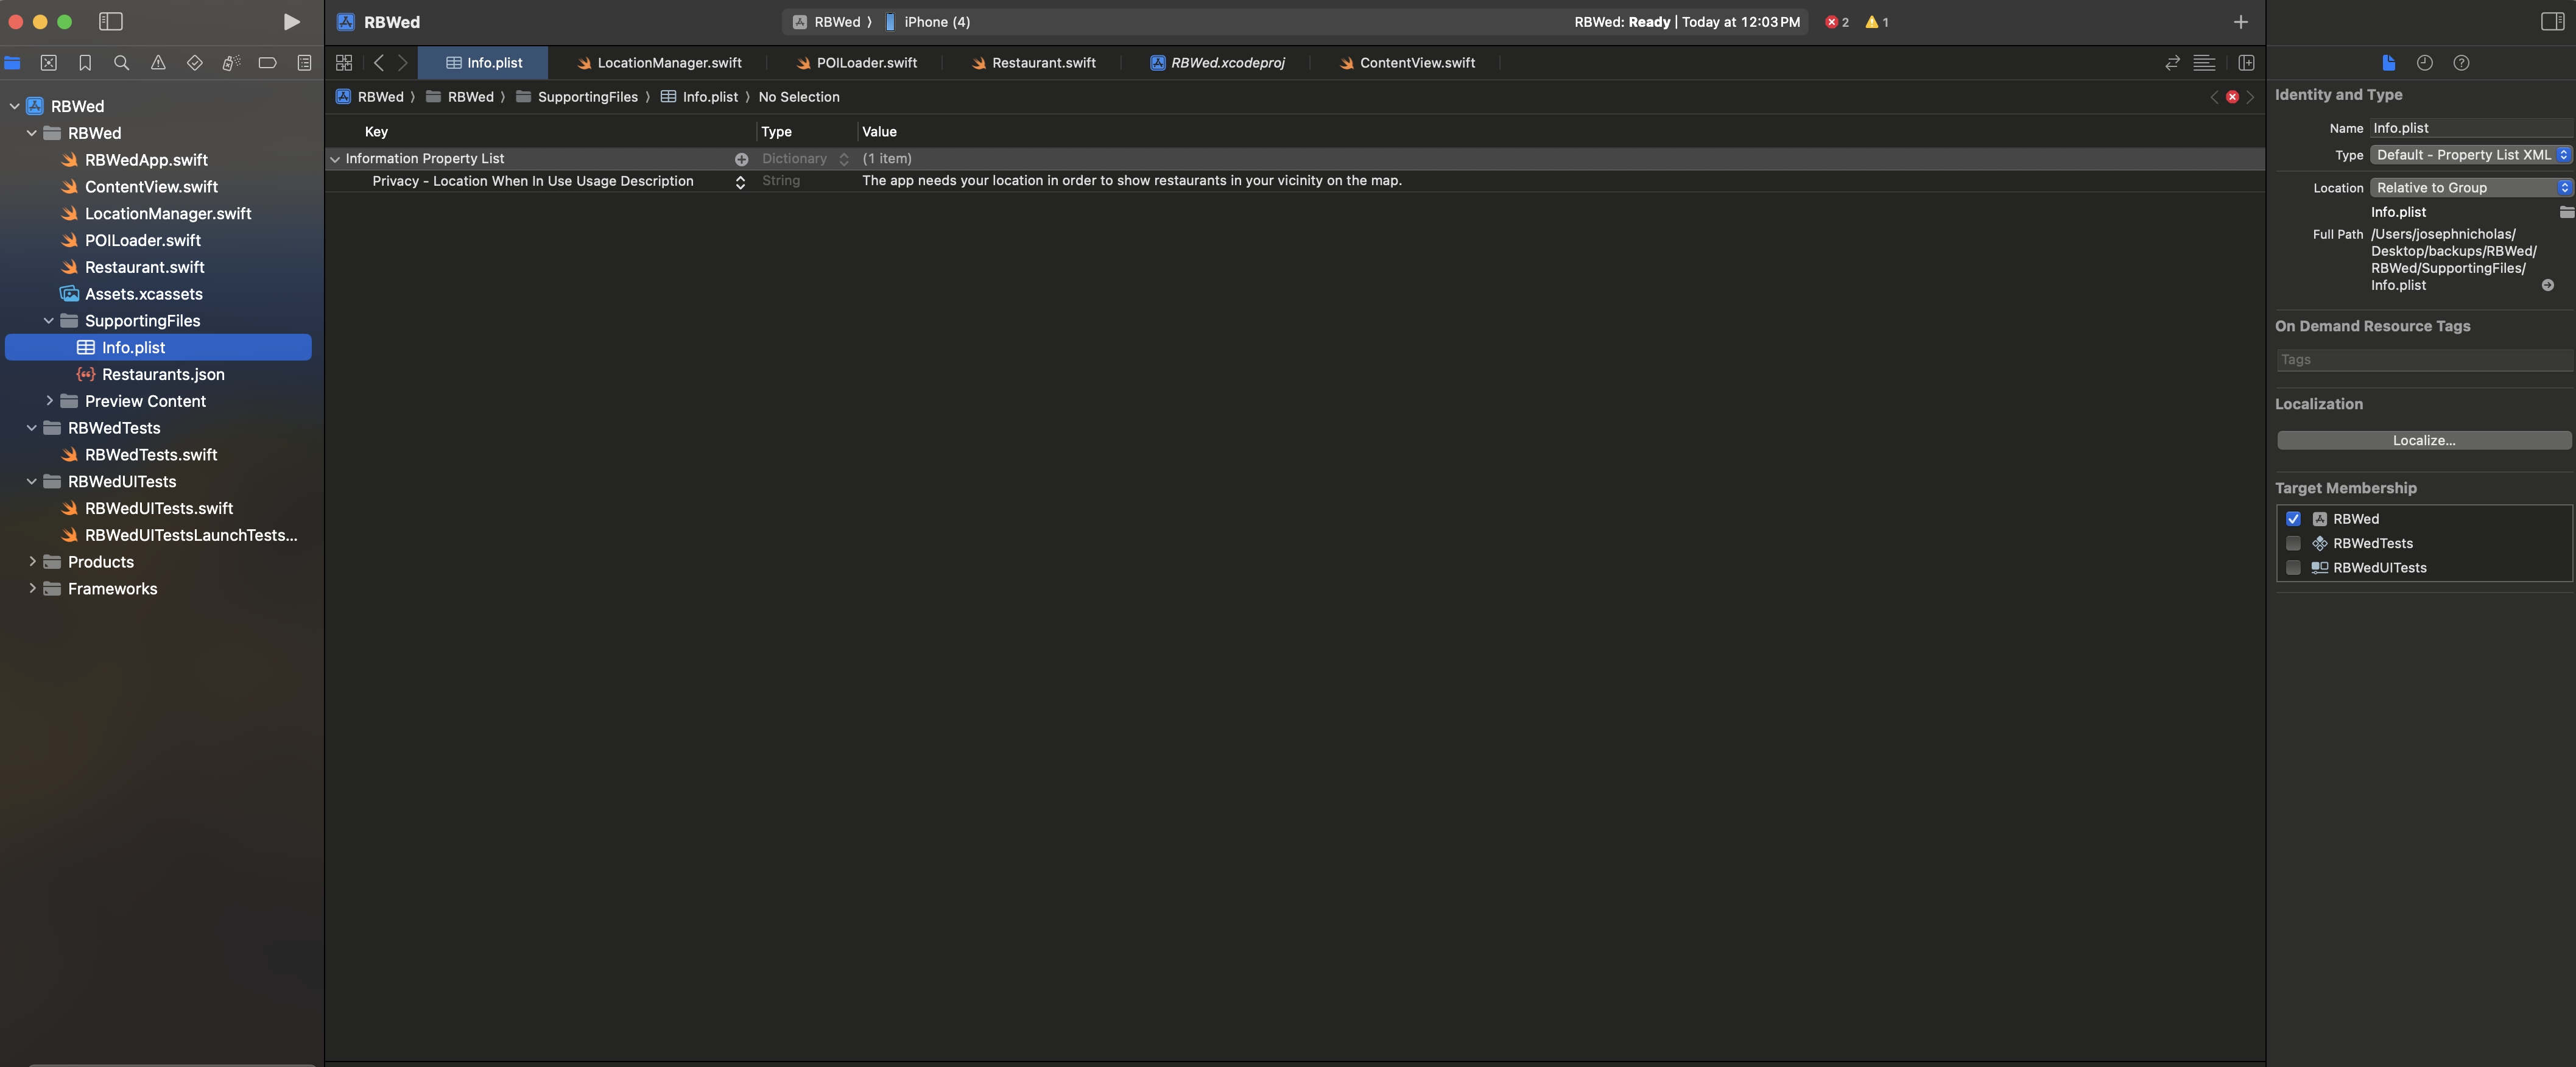Open key stepper for Privacy Location row
Image resolution: width=2576 pixels, height=1067 pixels.
click(740, 182)
